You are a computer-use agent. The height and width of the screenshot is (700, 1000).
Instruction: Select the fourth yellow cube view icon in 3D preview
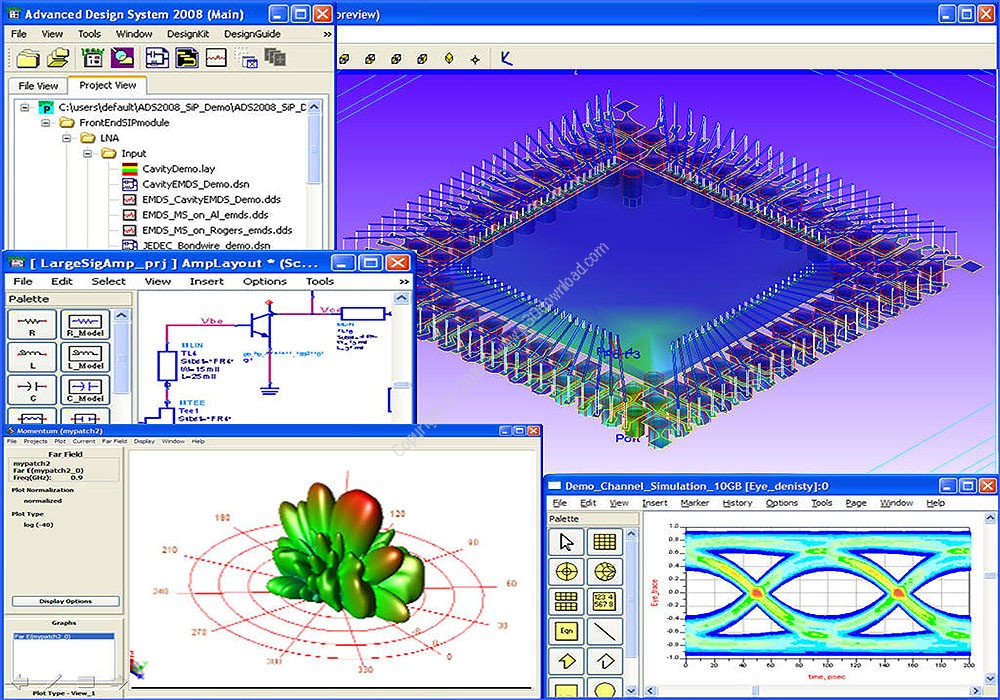click(x=422, y=59)
